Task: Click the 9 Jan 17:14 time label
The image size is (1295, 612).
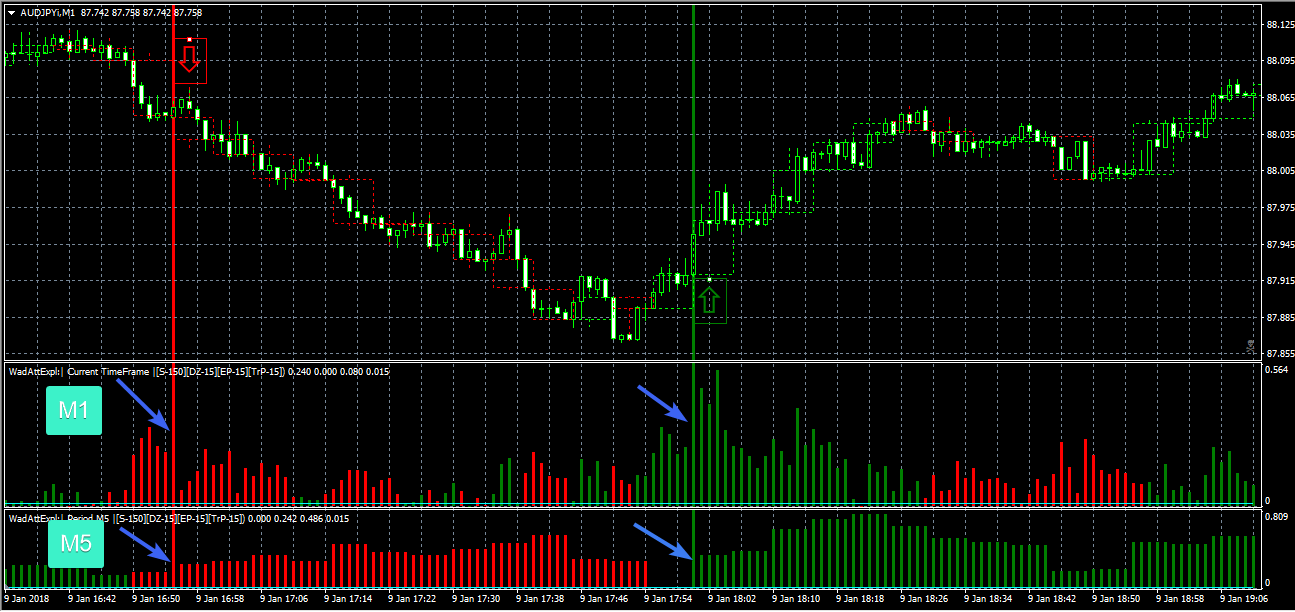Action: 349,599
